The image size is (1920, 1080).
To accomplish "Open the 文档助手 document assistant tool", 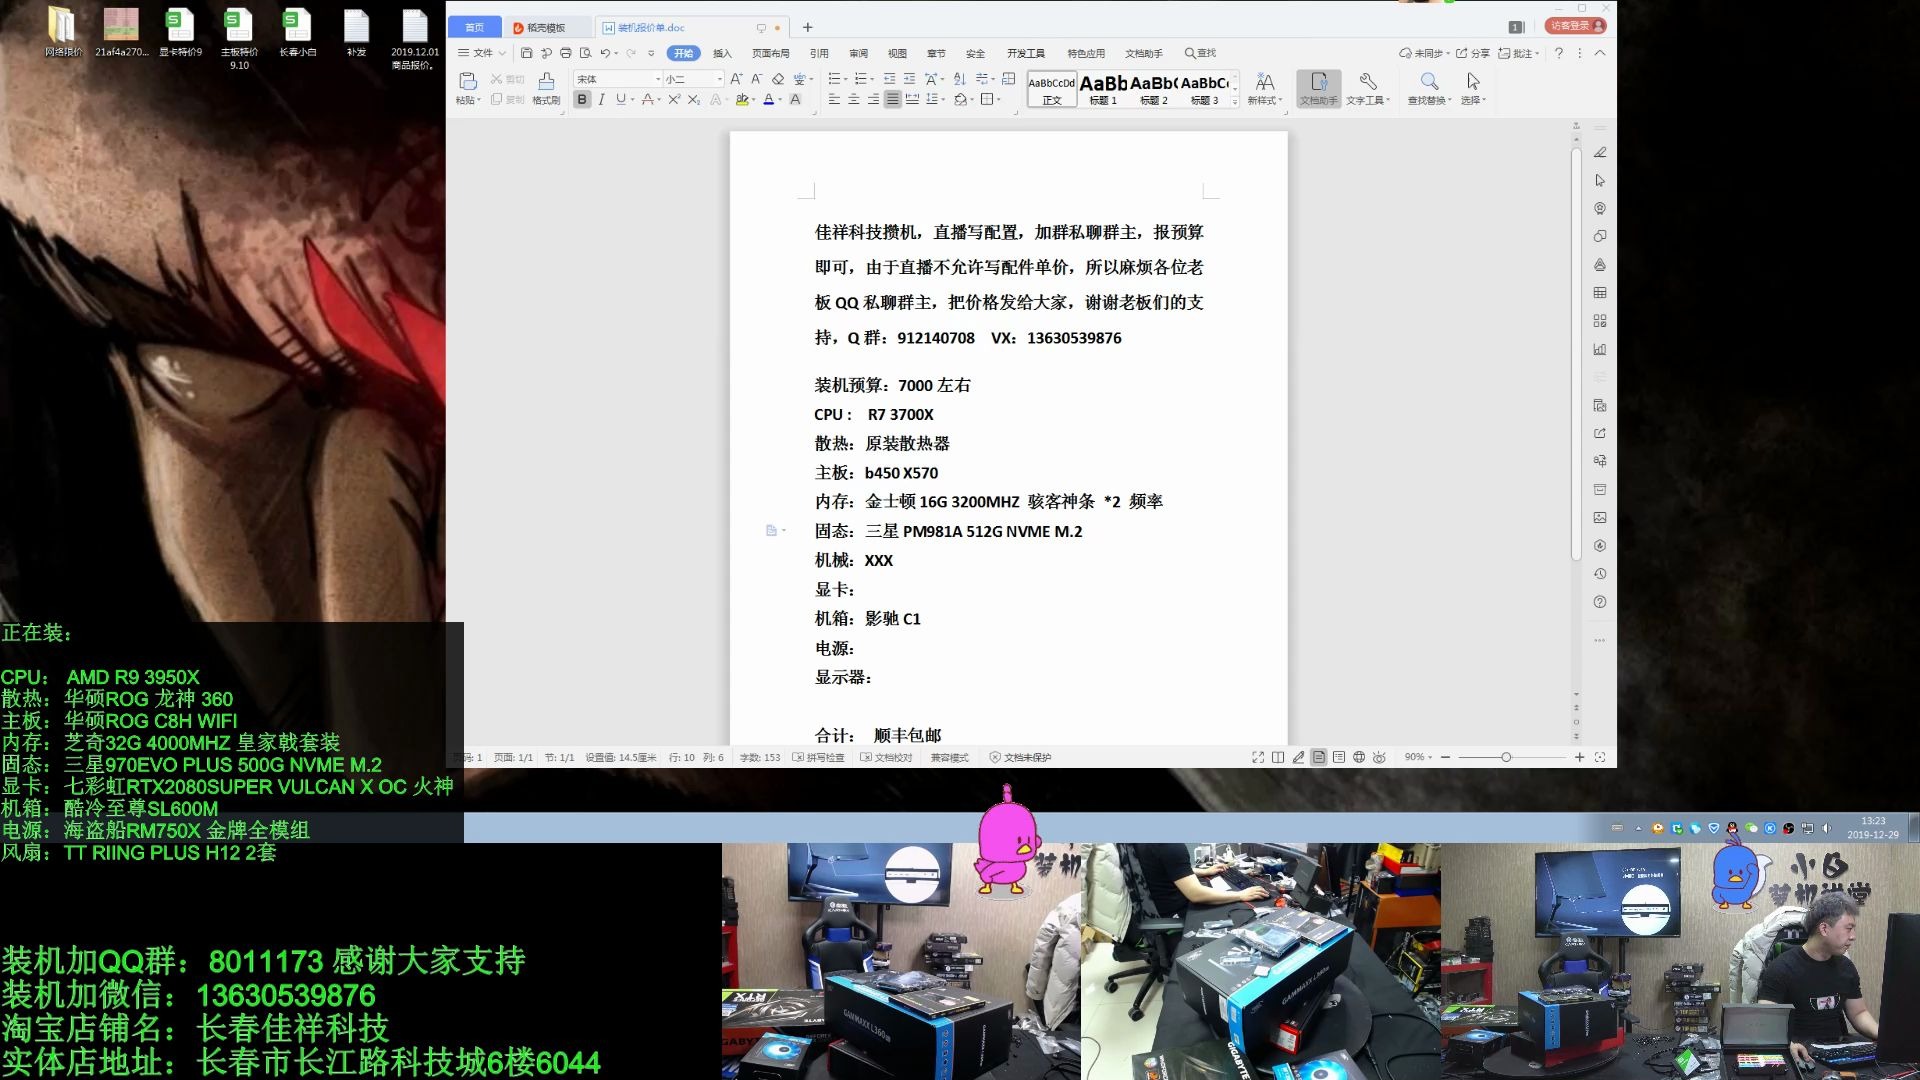I will (x=1318, y=88).
